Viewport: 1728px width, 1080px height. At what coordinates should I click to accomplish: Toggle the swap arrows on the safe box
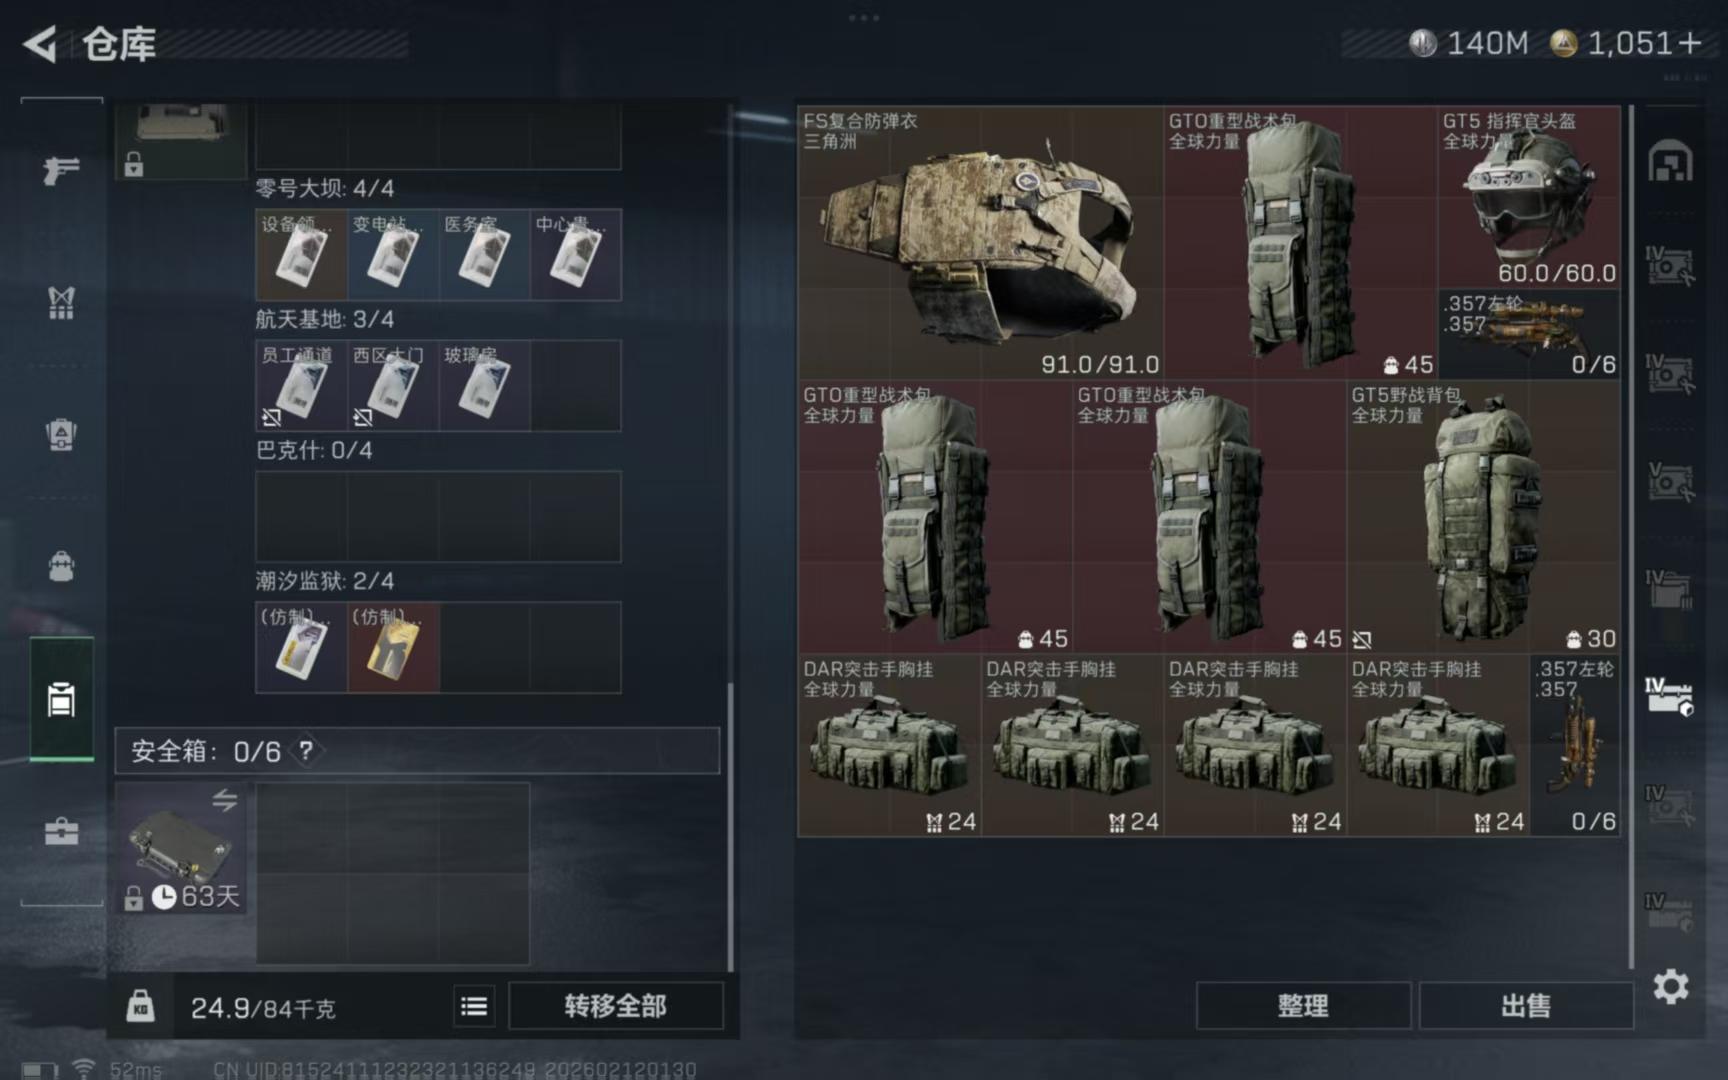coord(224,800)
